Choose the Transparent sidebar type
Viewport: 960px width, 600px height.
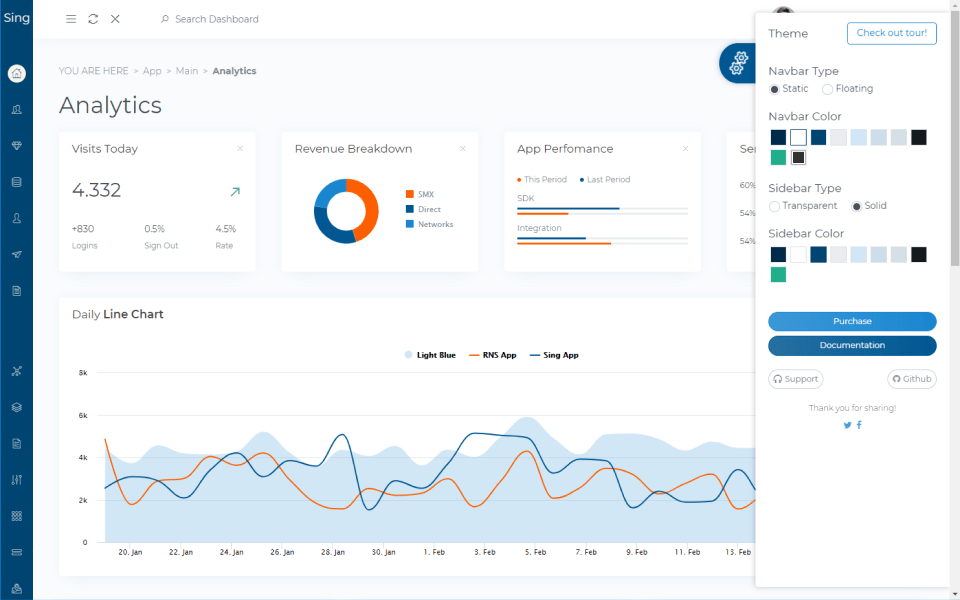pyautogui.click(x=774, y=206)
